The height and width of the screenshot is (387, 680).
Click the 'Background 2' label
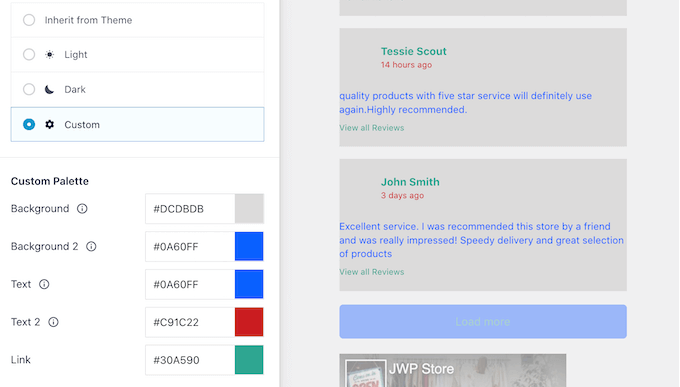(x=45, y=246)
